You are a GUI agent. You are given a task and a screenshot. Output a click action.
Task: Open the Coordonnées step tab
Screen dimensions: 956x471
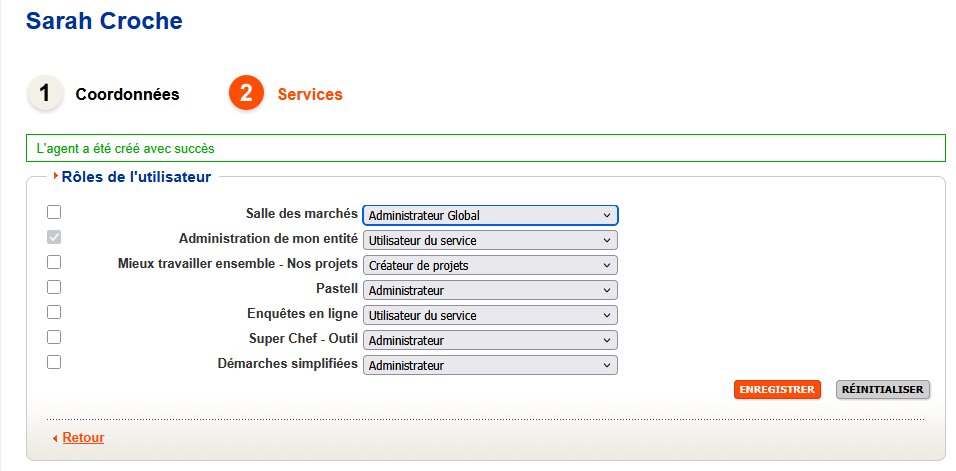pos(127,95)
